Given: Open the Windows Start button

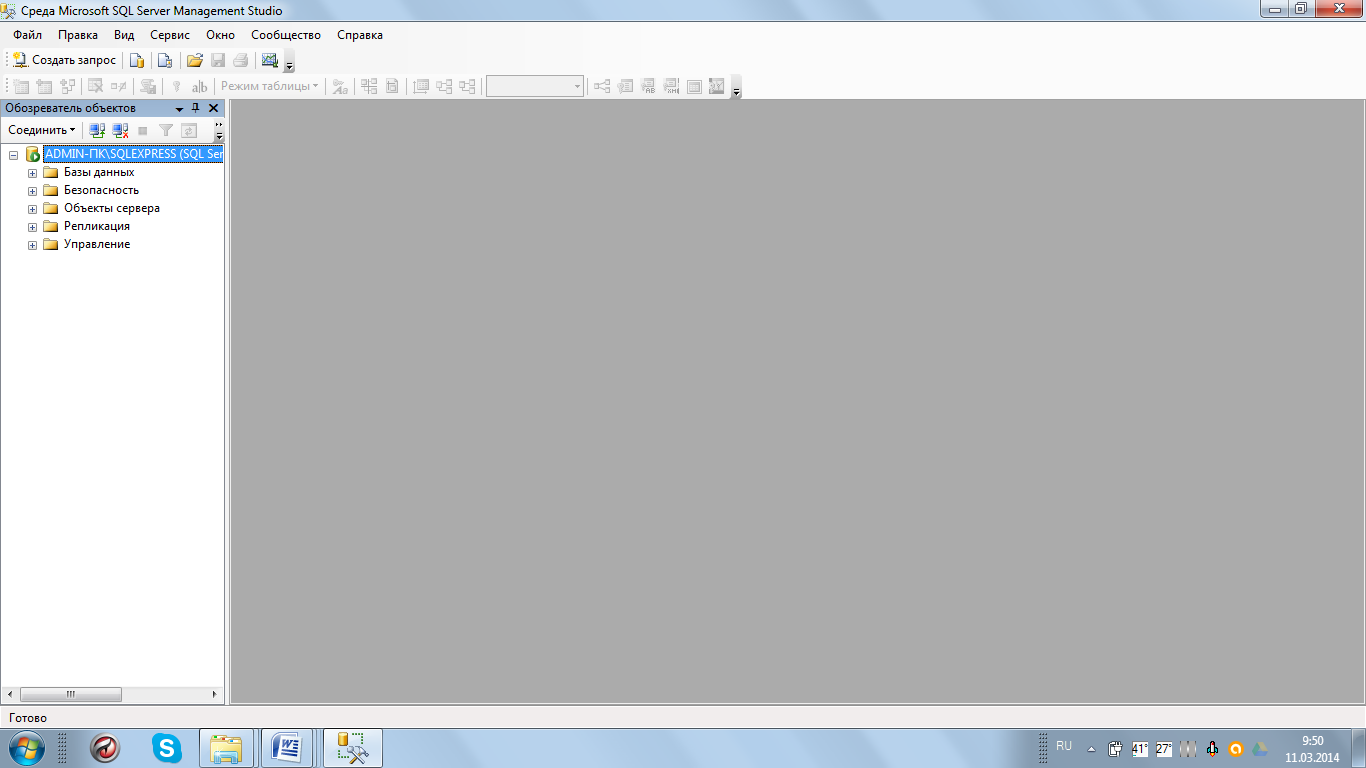Looking at the screenshot, I should tap(25, 747).
